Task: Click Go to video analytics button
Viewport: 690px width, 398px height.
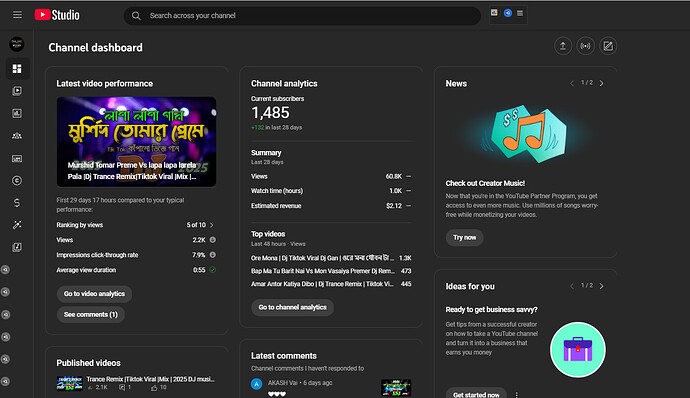Action: pyautogui.click(x=94, y=294)
